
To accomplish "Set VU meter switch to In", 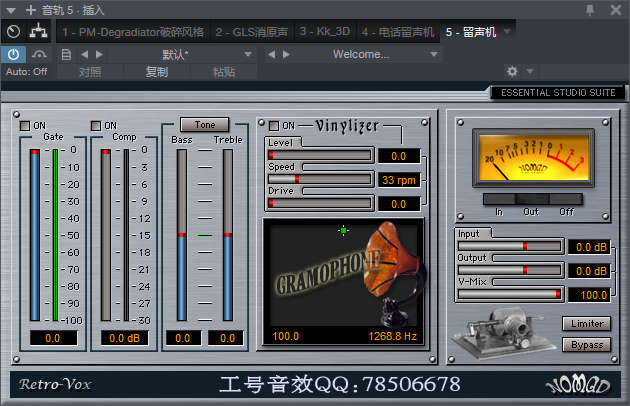I will (499, 199).
